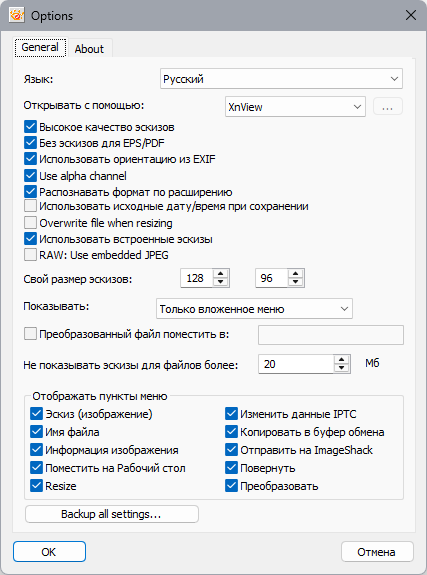Open the Язык language dropdown
The width and height of the screenshot is (427, 575).
[x=281, y=78]
